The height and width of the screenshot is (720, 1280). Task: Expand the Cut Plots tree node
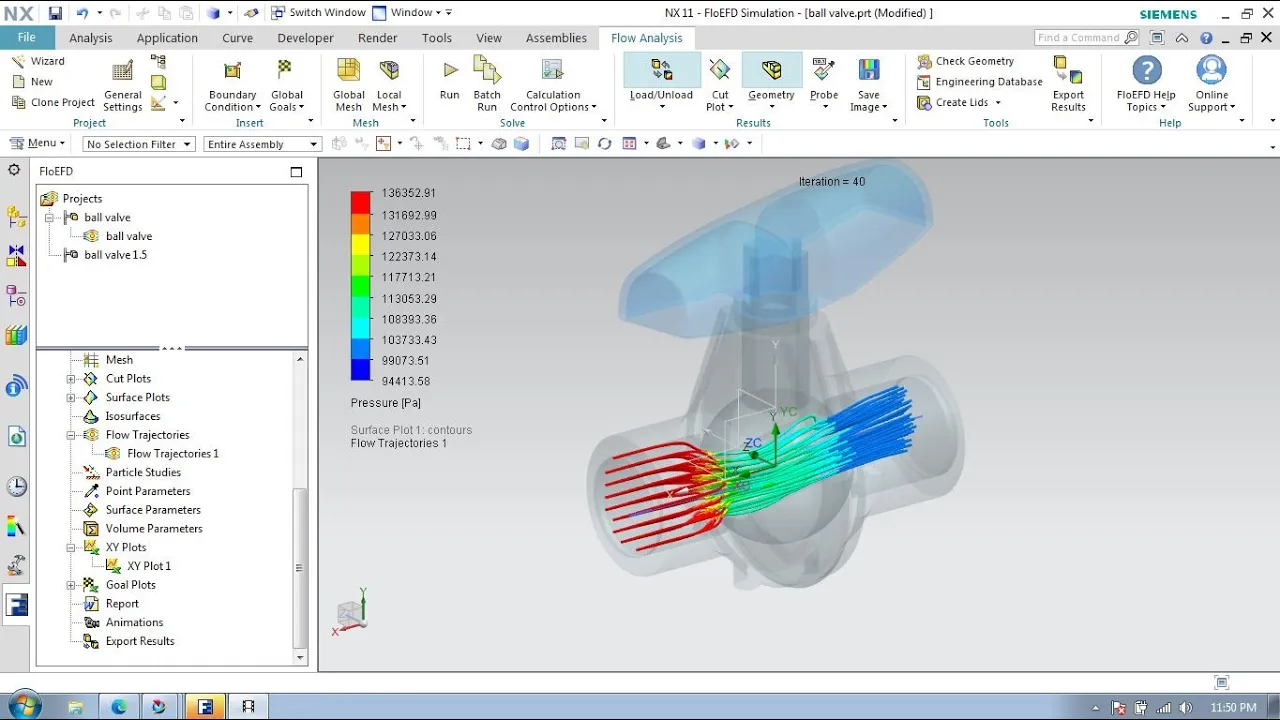tap(71, 379)
